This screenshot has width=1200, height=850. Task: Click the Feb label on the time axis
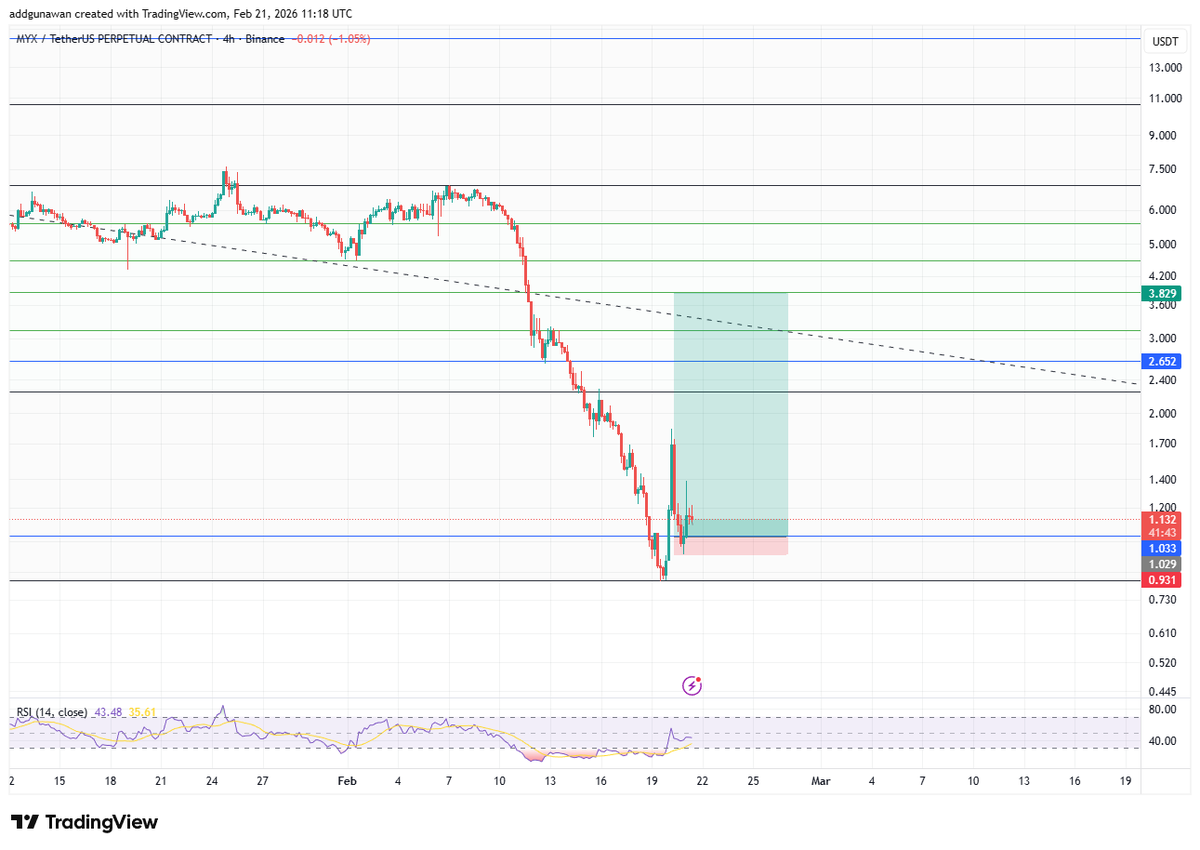click(x=346, y=780)
